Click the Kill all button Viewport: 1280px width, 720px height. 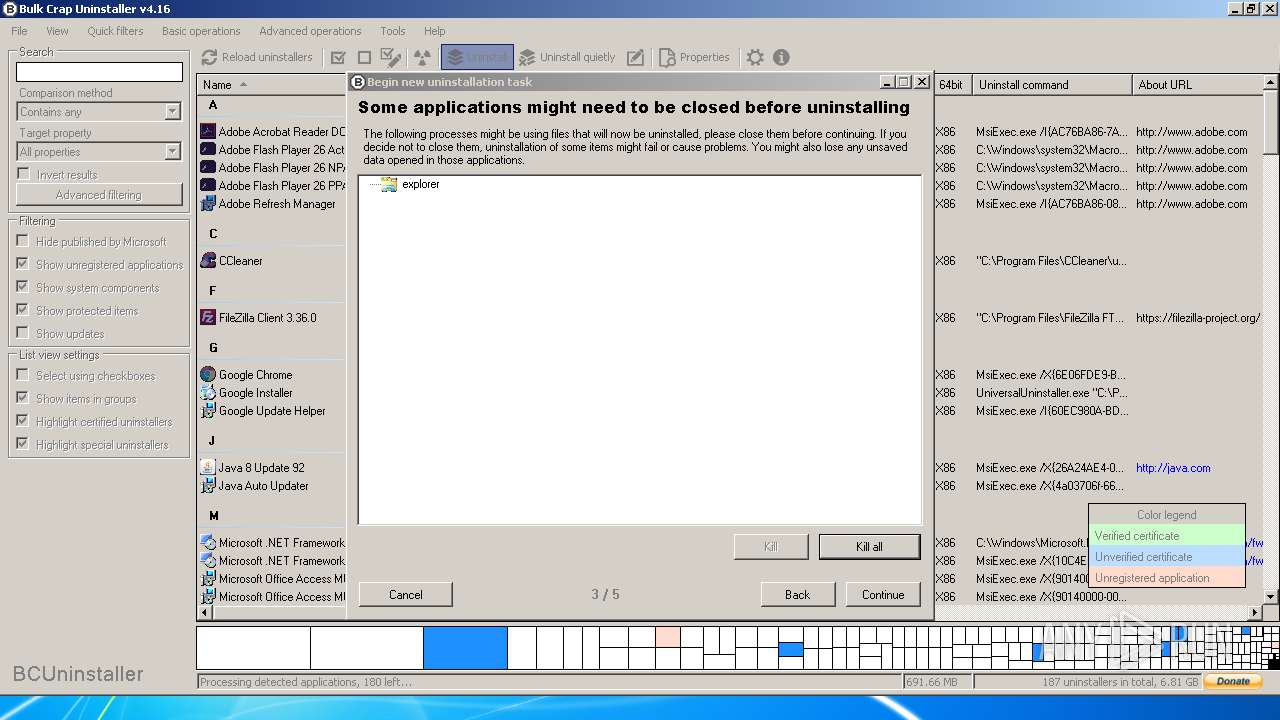pyautogui.click(x=869, y=547)
